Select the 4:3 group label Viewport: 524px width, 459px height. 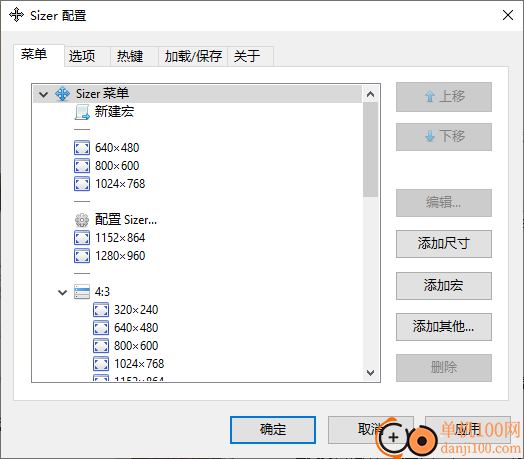pyautogui.click(x=102, y=292)
